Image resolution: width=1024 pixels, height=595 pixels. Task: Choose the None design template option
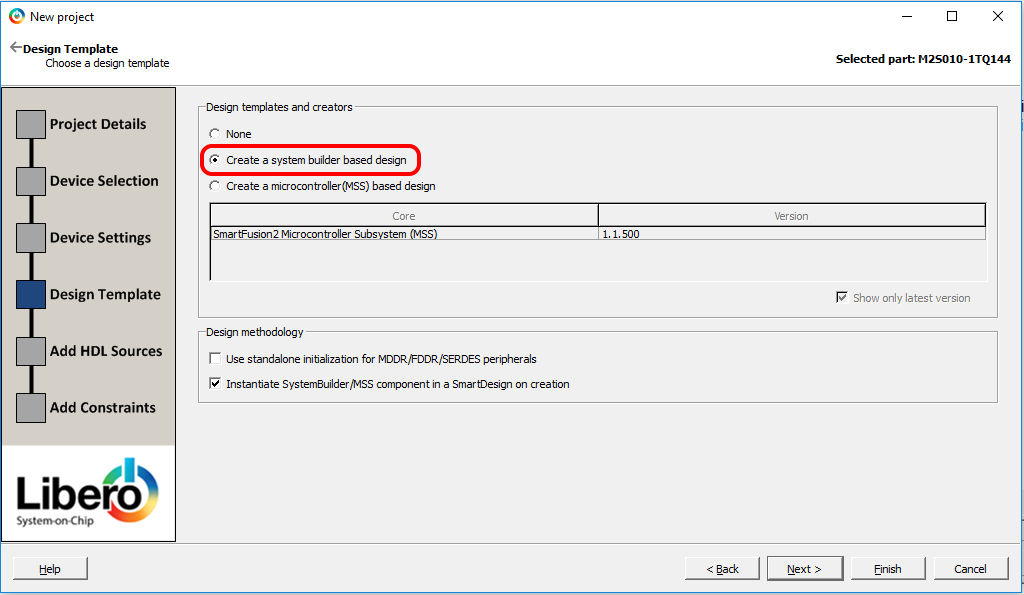tap(214, 134)
